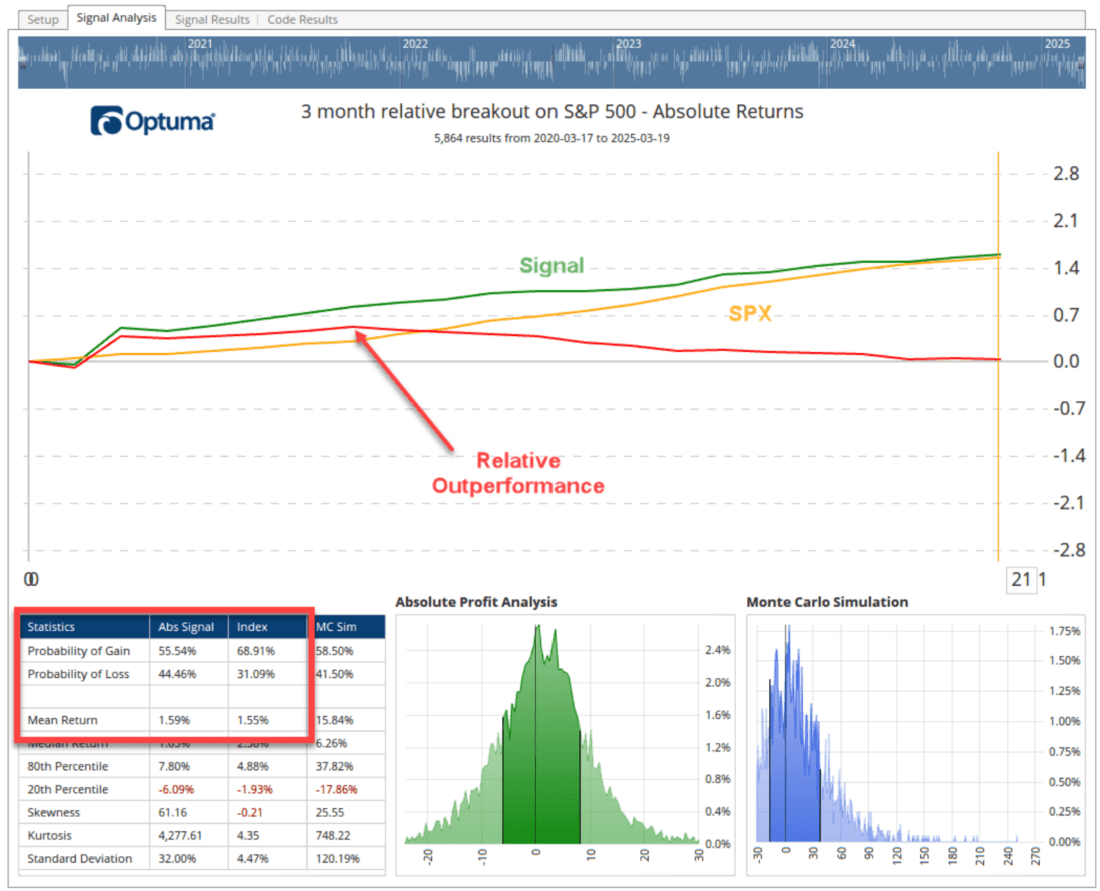The width and height of the screenshot is (1100, 891).
Task: Click the '5,864 results' date range subtitle
Action: 551,138
